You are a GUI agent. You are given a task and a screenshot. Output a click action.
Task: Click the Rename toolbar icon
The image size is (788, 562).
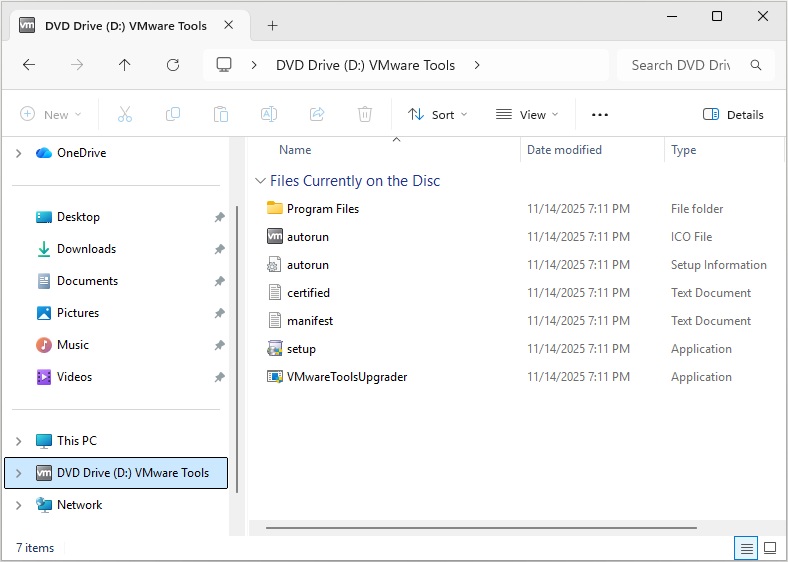pyautogui.click(x=269, y=115)
